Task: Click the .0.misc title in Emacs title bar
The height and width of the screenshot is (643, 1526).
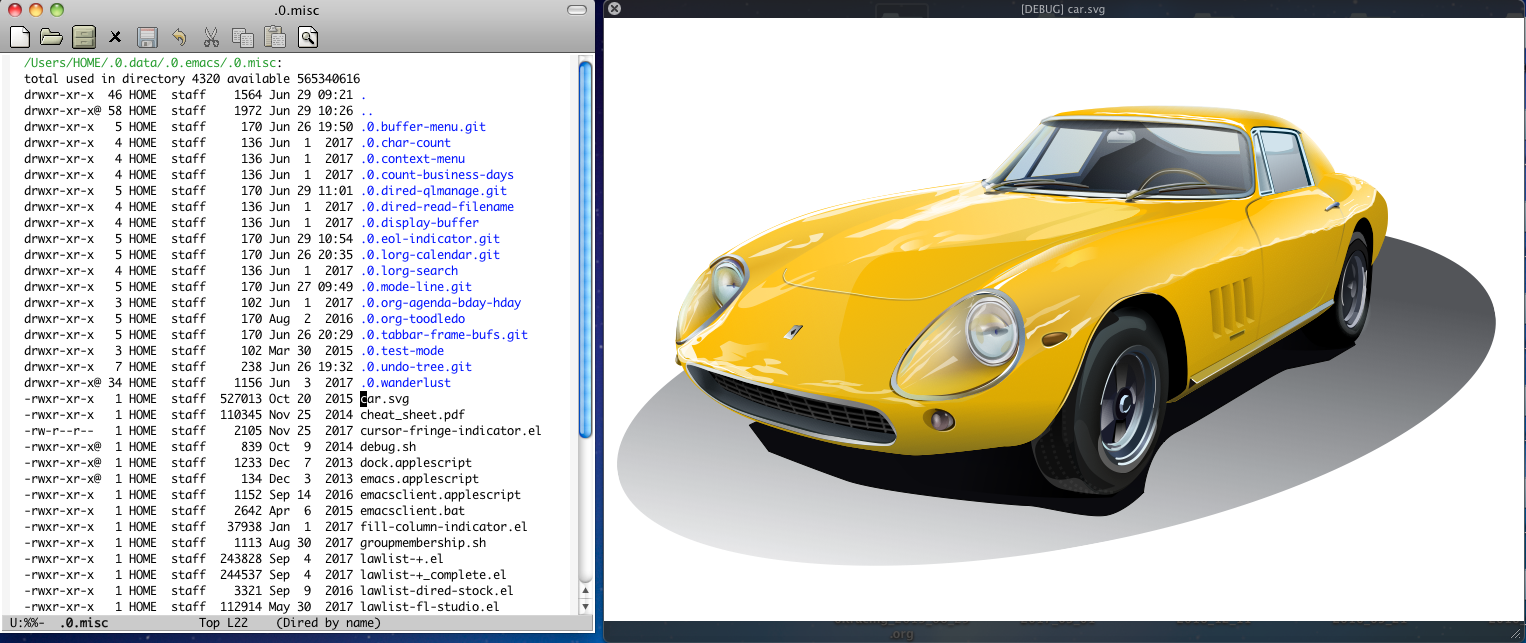Action: pyautogui.click(x=296, y=9)
